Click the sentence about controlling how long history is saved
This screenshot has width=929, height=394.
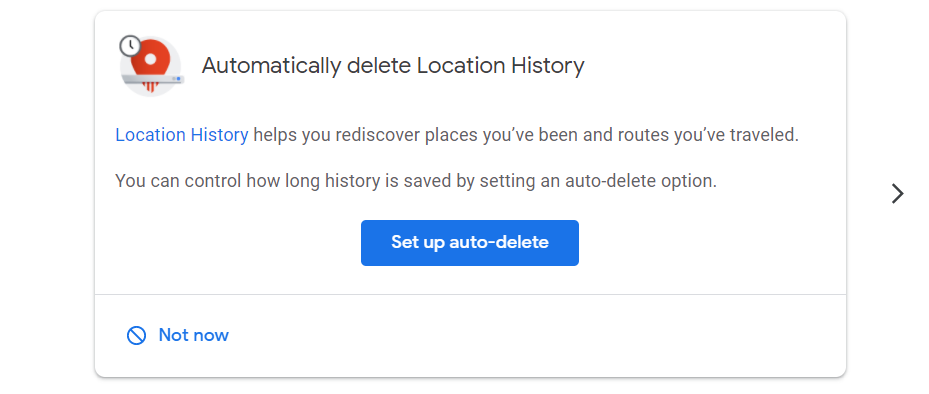[416, 181]
